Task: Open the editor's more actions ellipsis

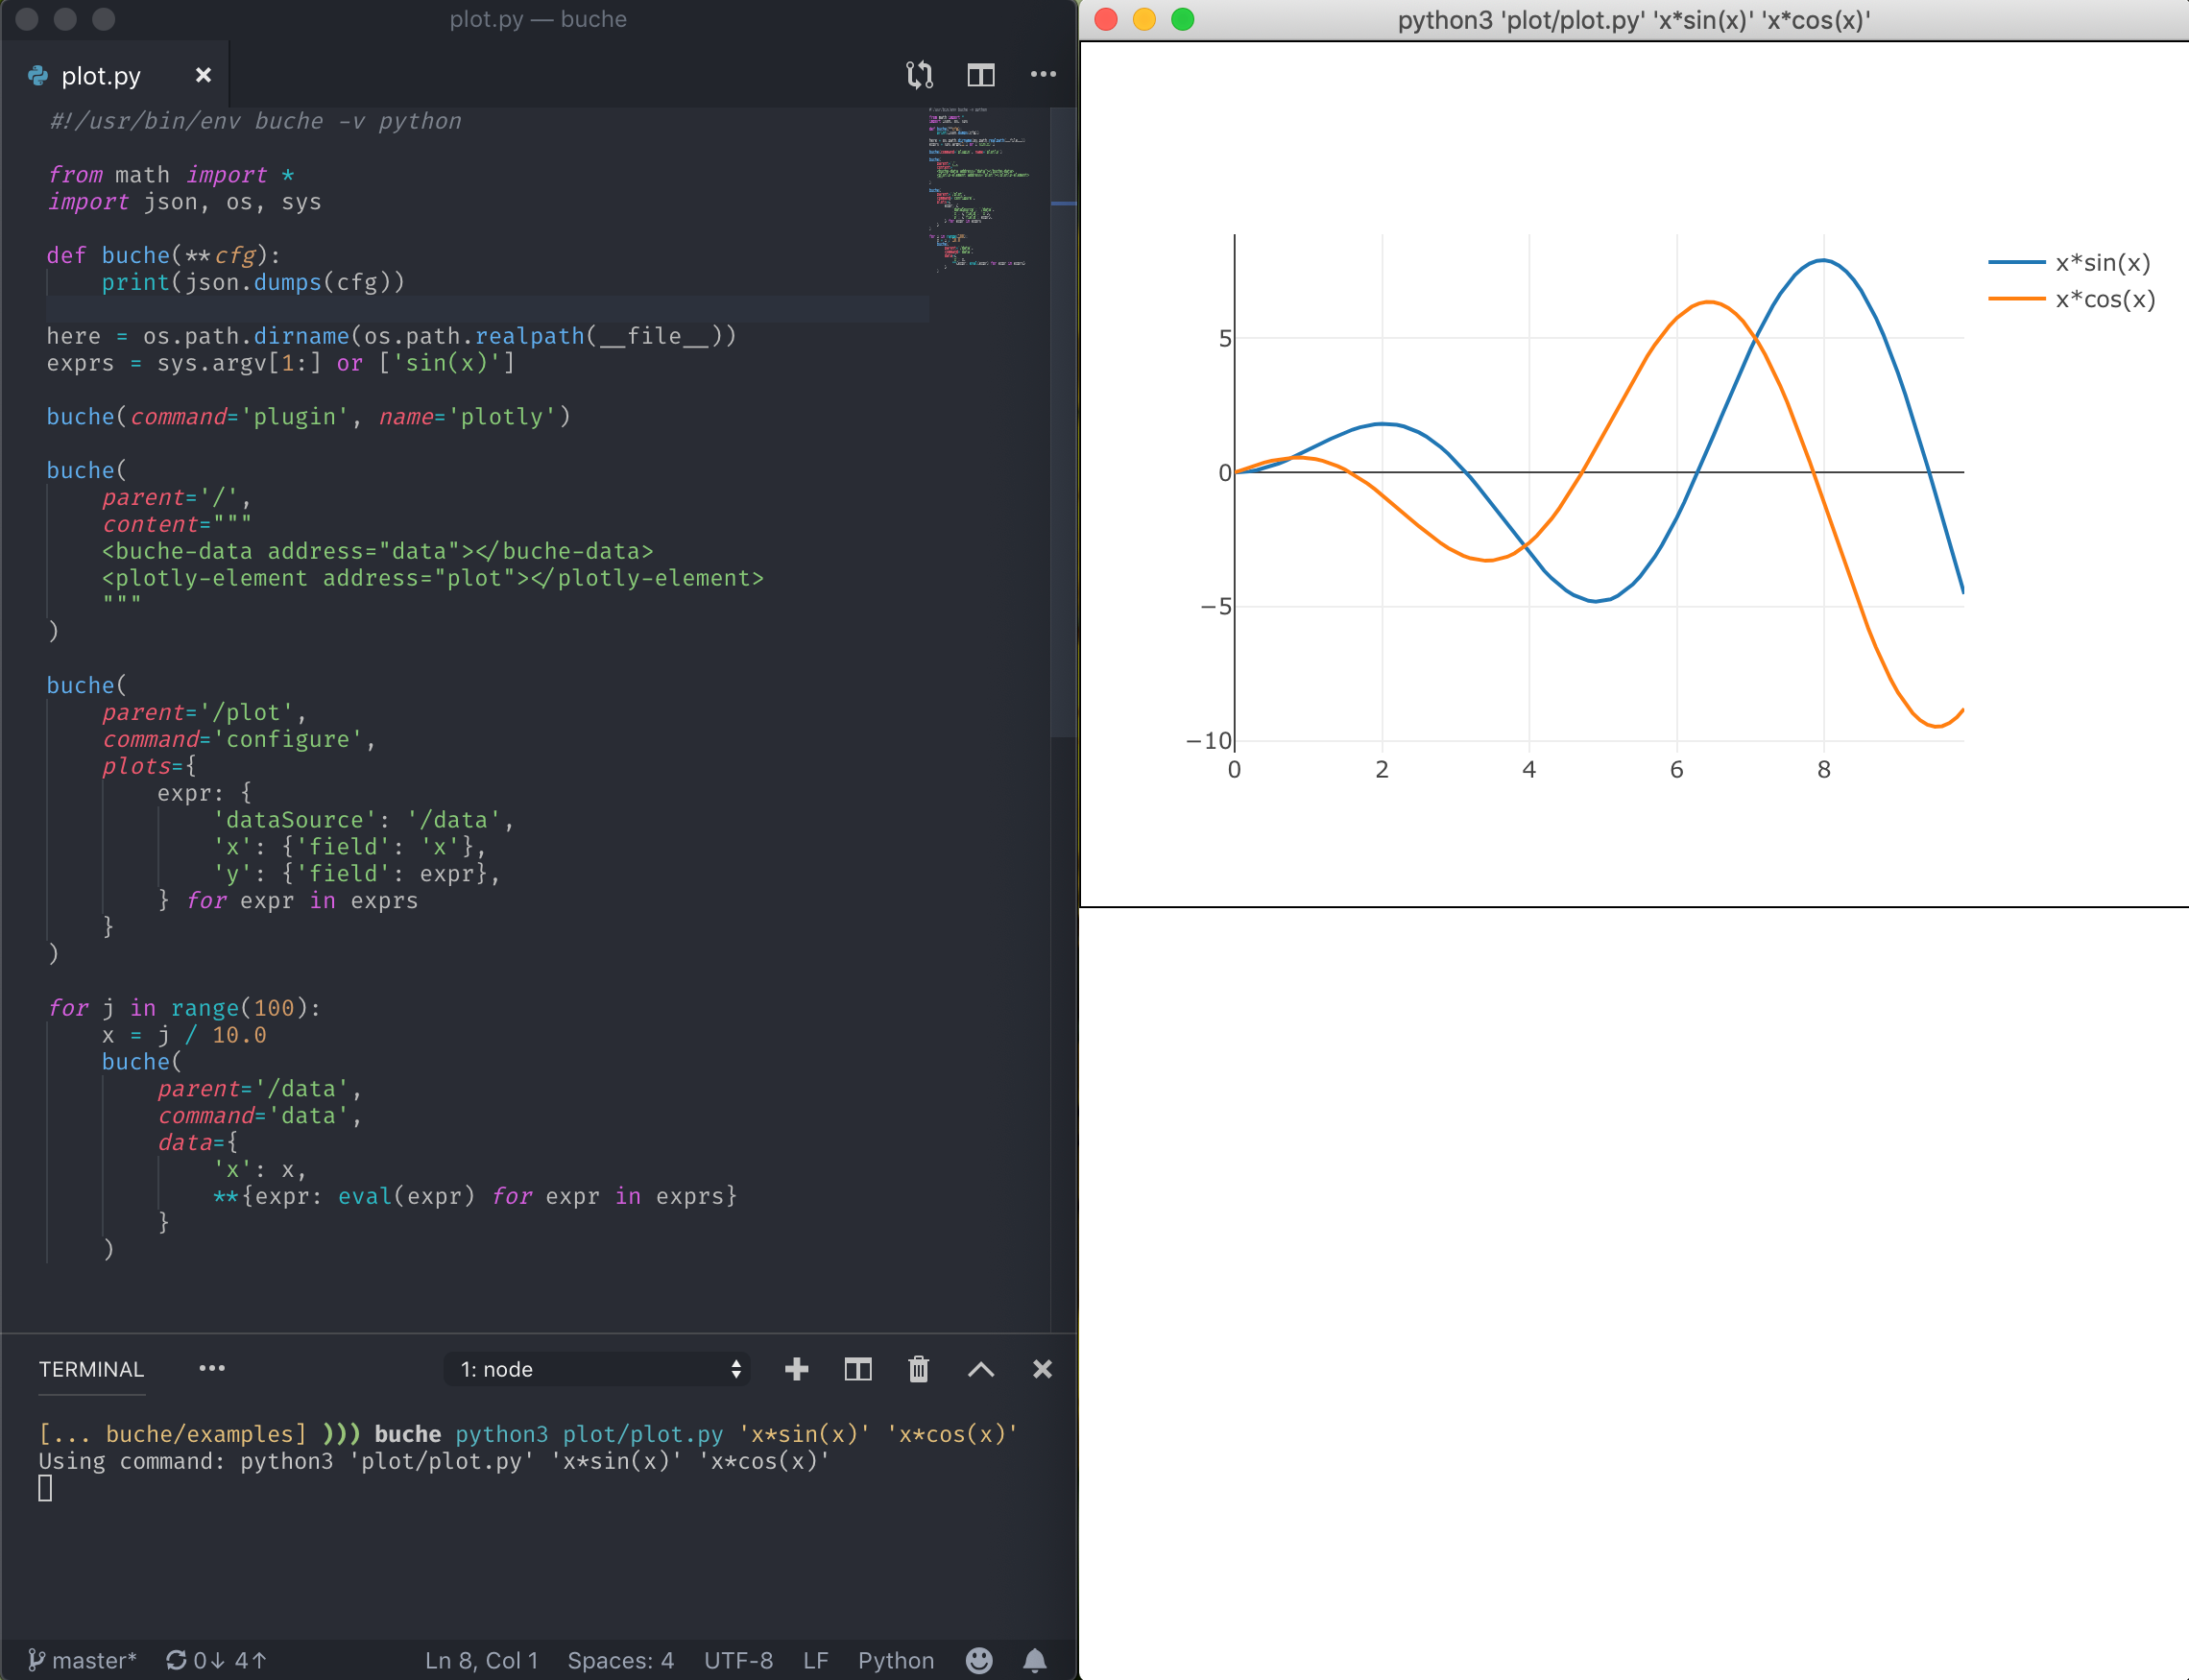Action: click(x=1043, y=75)
